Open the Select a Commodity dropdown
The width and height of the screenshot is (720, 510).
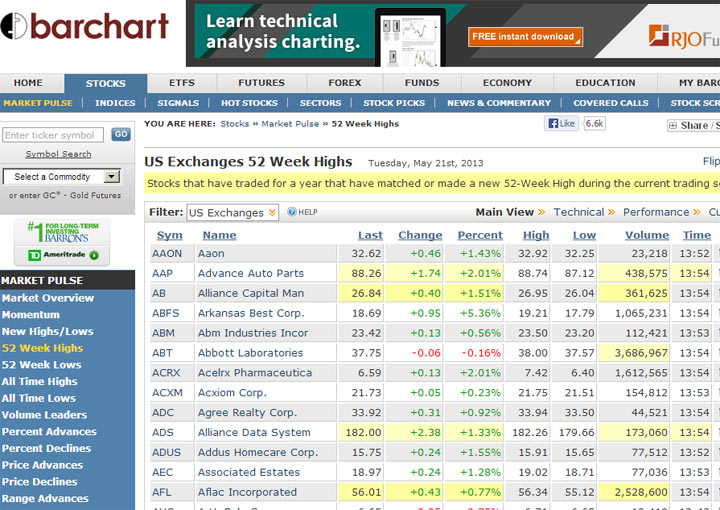tap(62, 177)
